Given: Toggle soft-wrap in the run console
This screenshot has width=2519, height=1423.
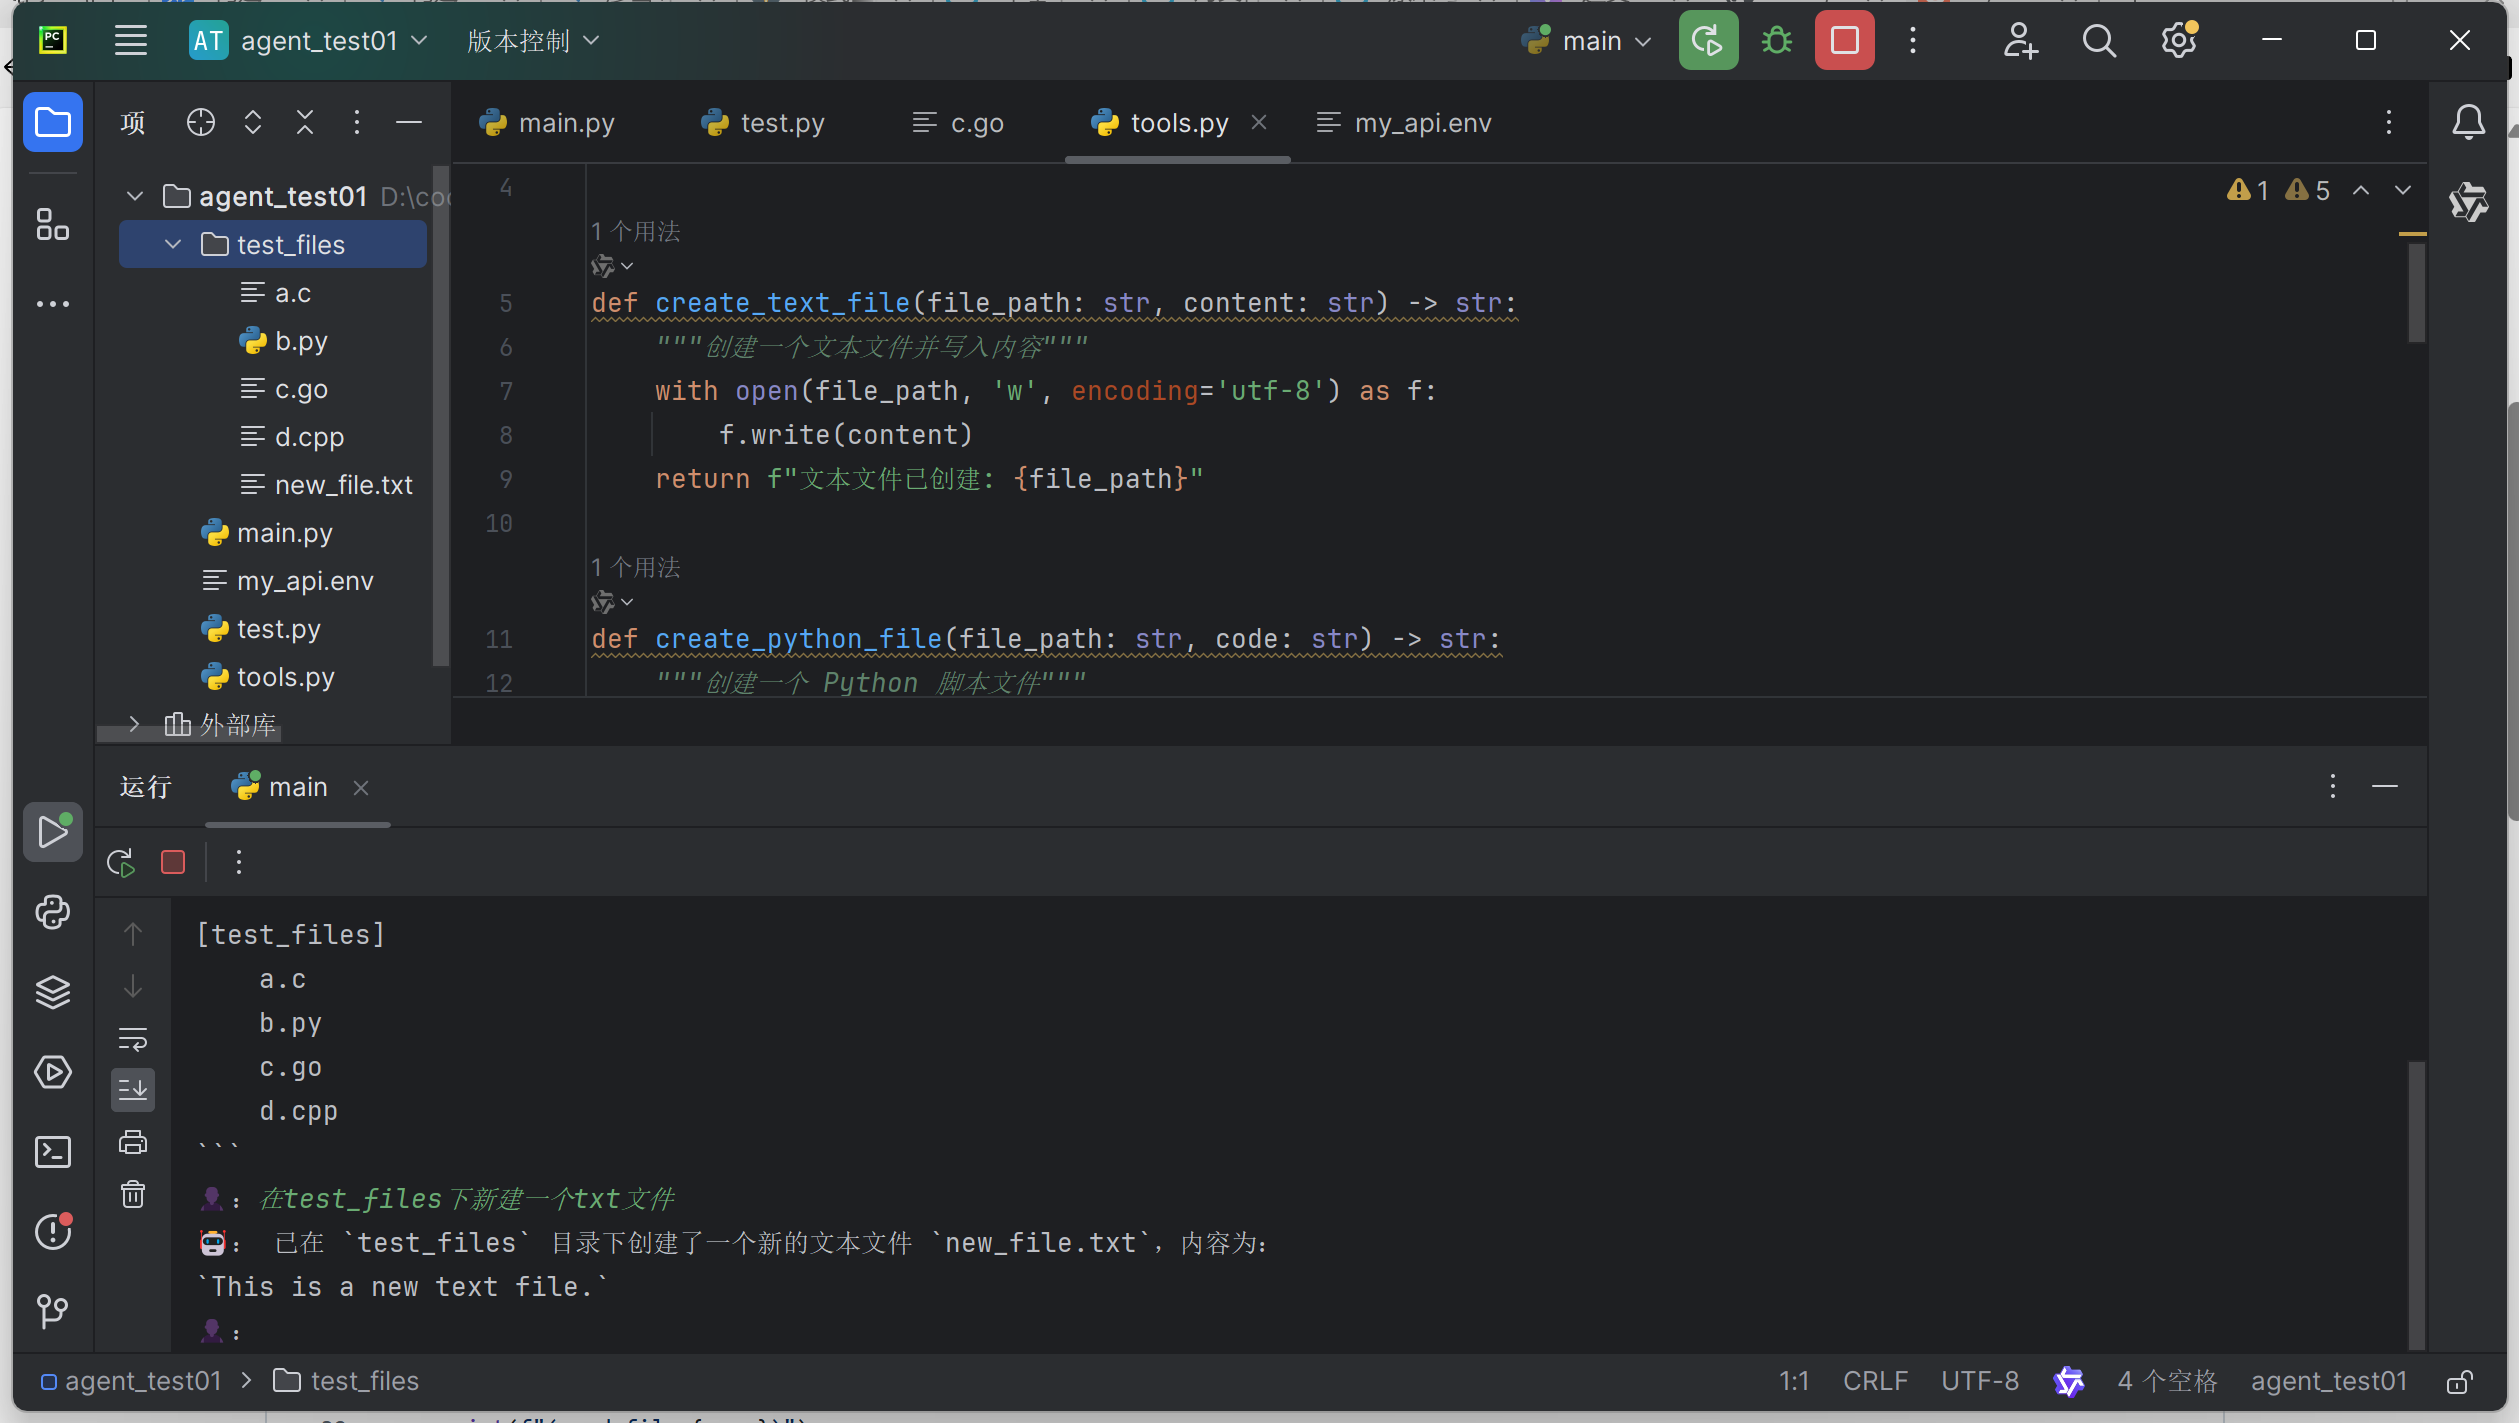Looking at the screenshot, I should (133, 1038).
